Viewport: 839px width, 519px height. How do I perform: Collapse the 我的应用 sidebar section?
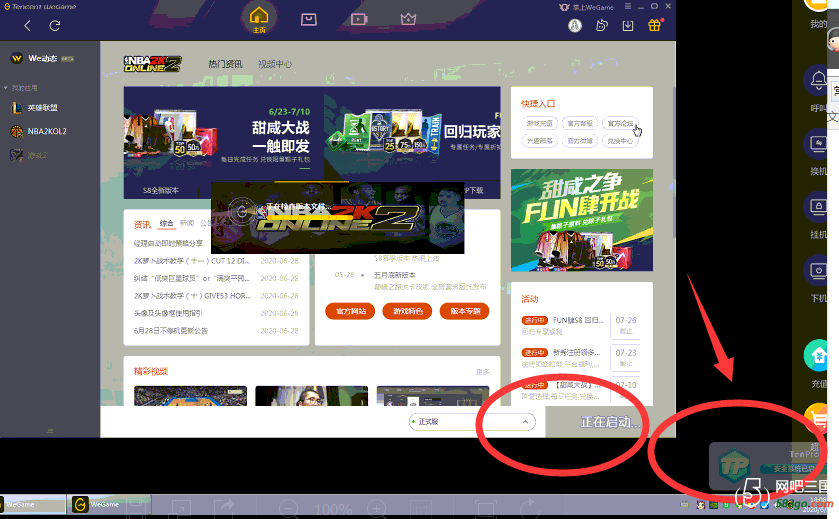coord(20,88)
